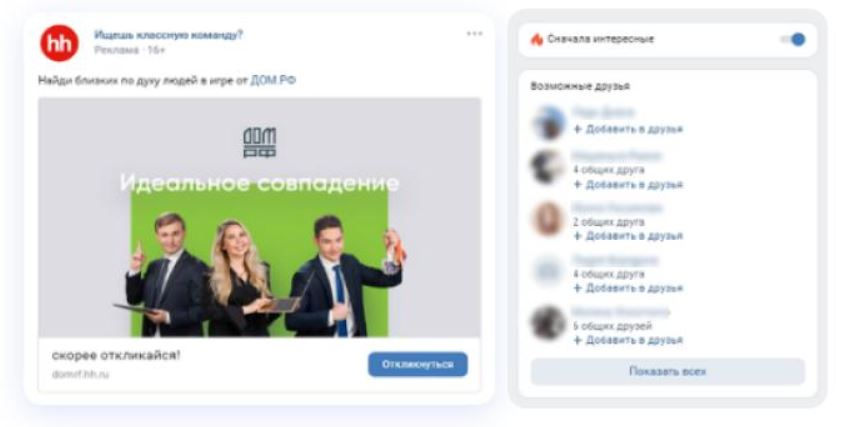858x427 pixels.
Task: Click the Показать всех button
Action: click(668, 372)
